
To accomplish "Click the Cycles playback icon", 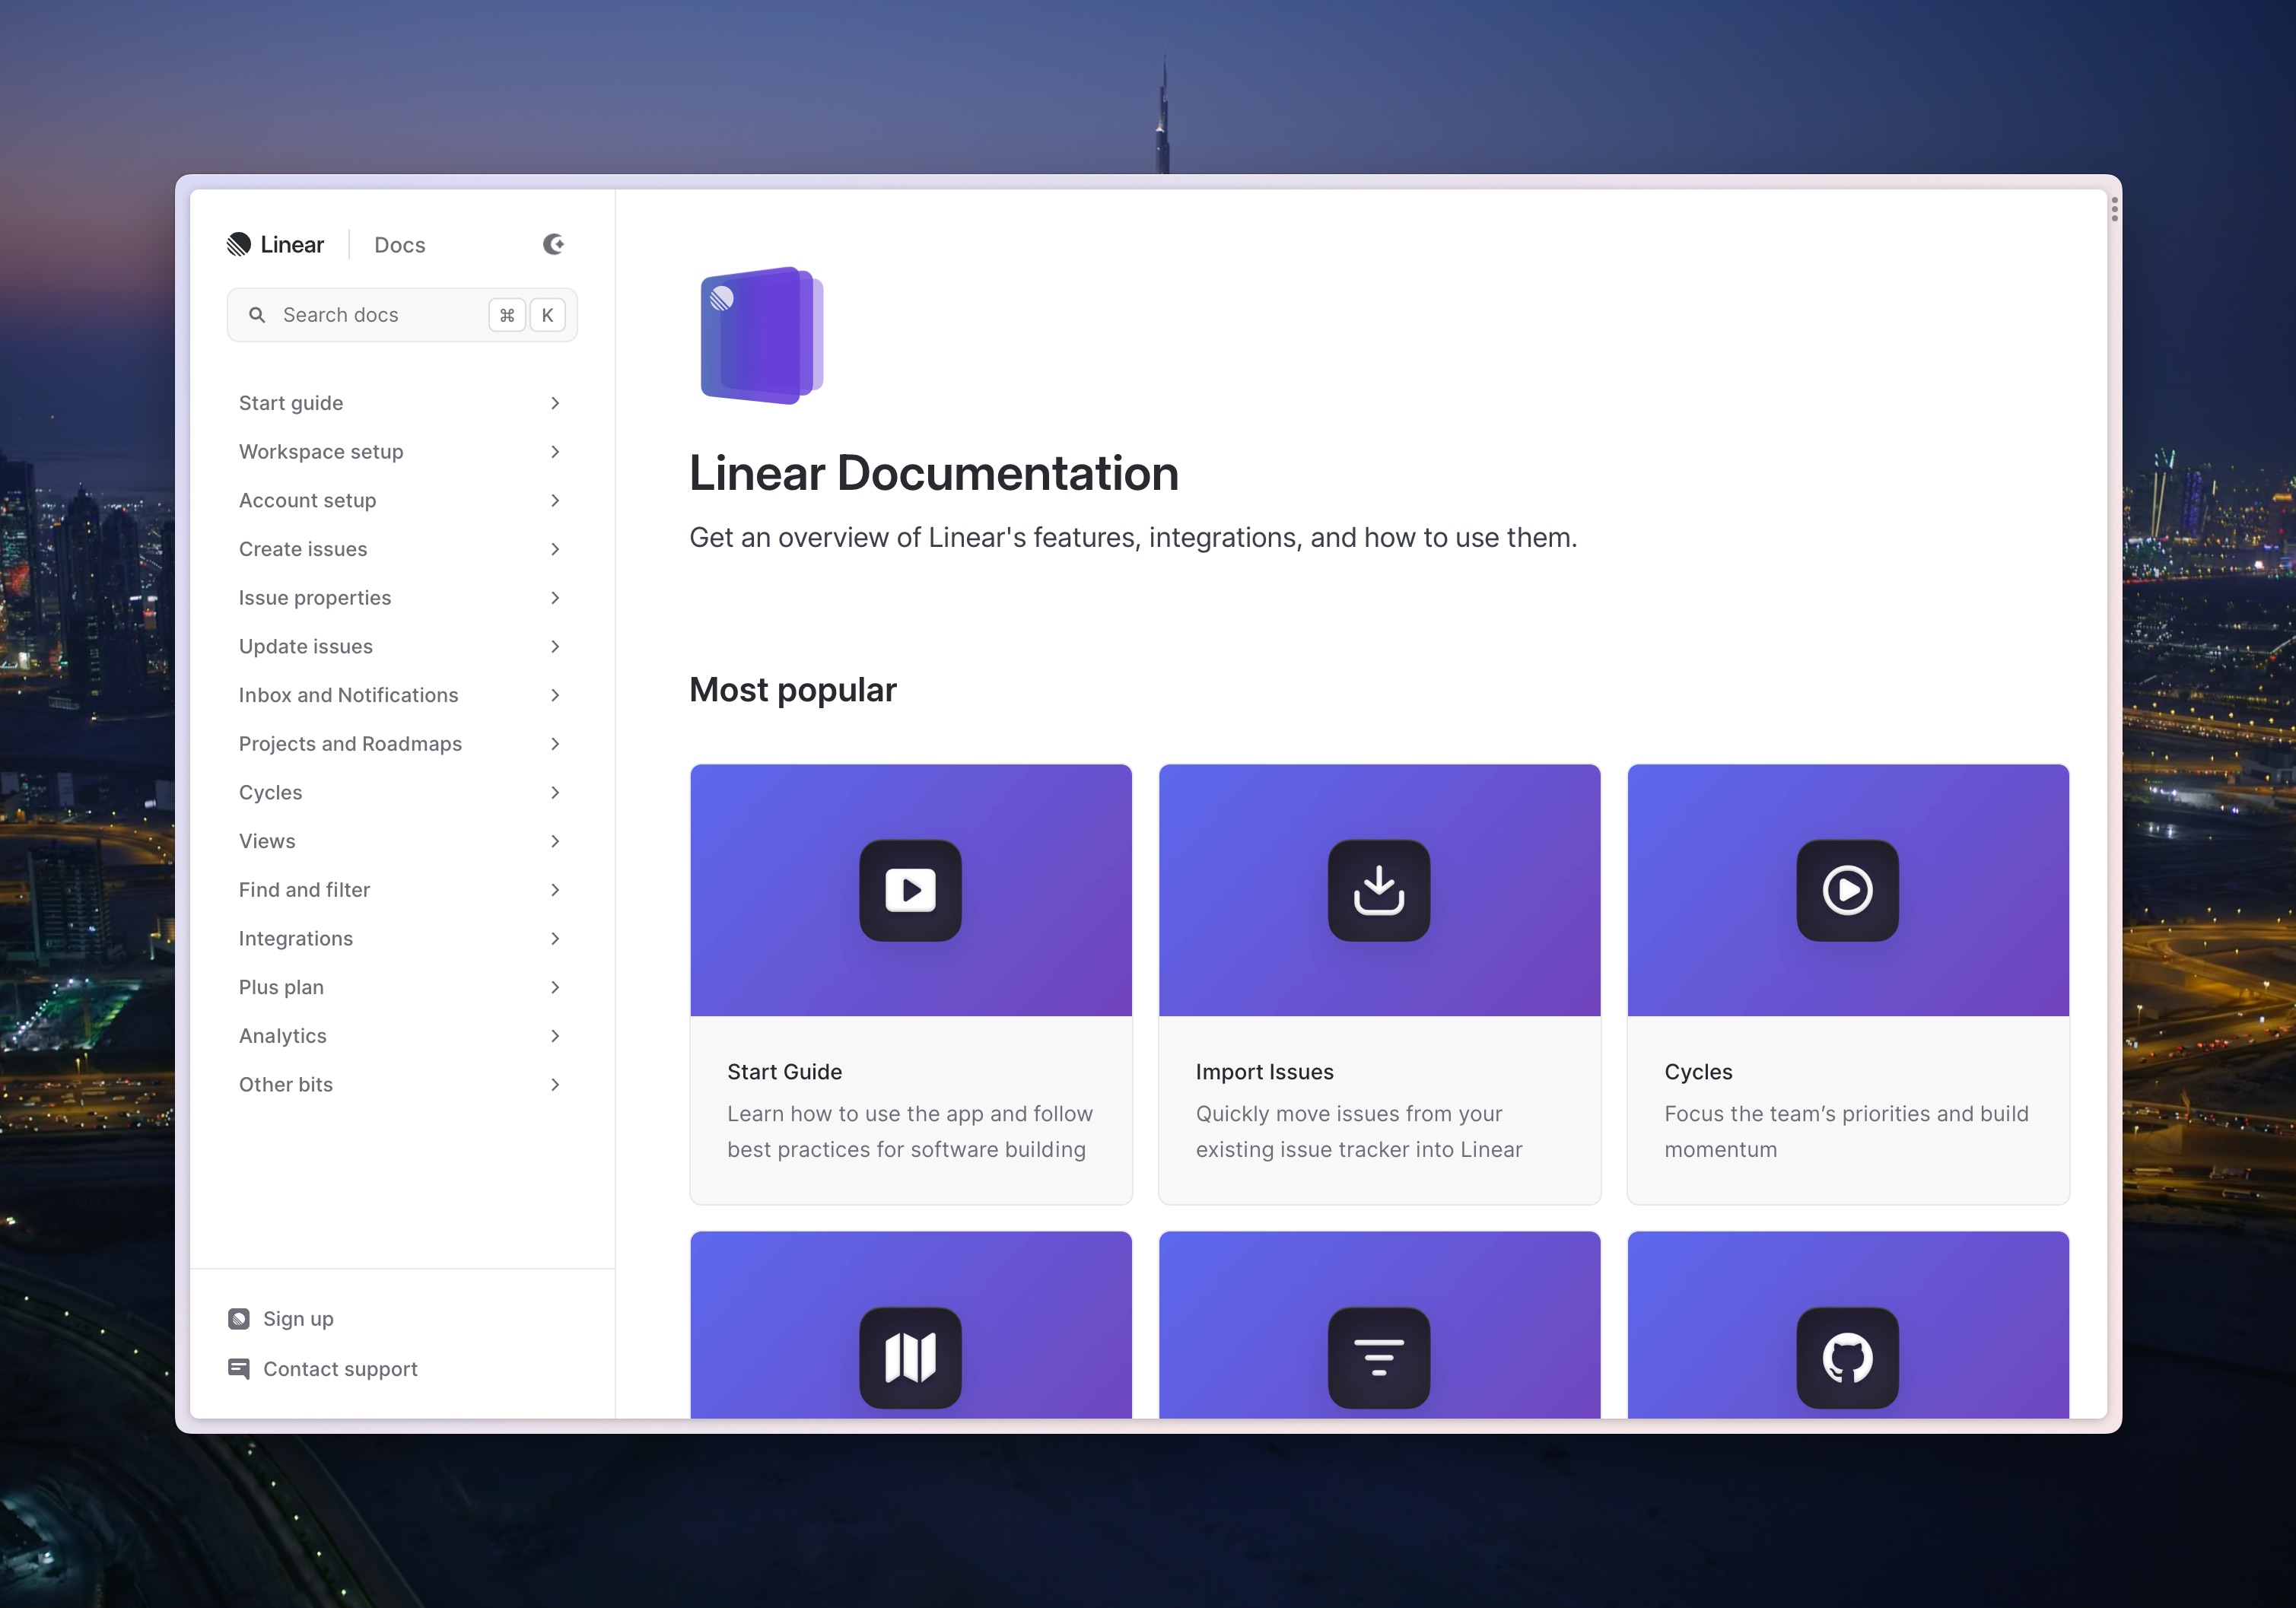I will click(x=1848, y=888).
